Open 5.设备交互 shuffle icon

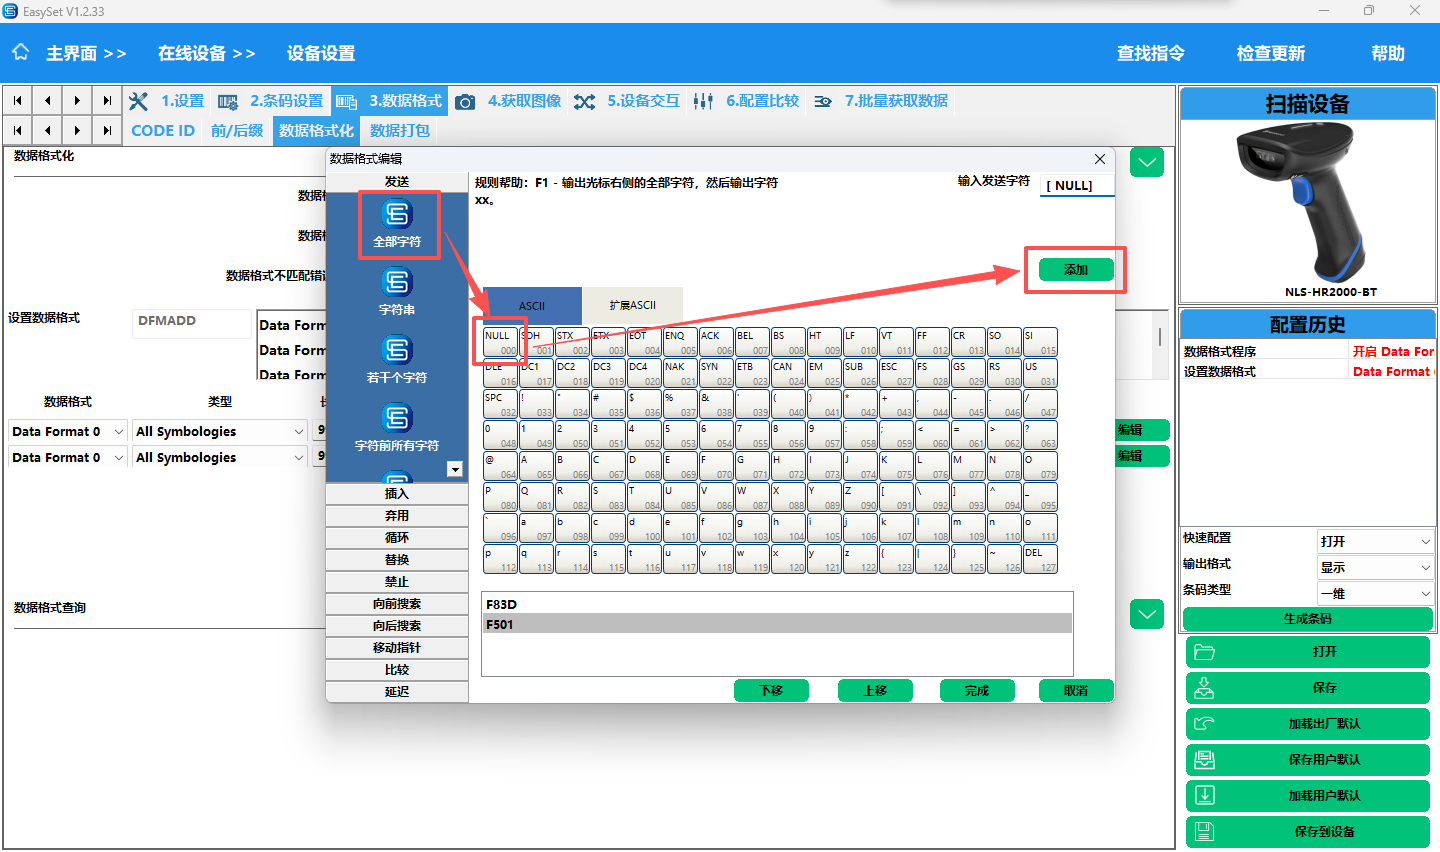(585, 102)
